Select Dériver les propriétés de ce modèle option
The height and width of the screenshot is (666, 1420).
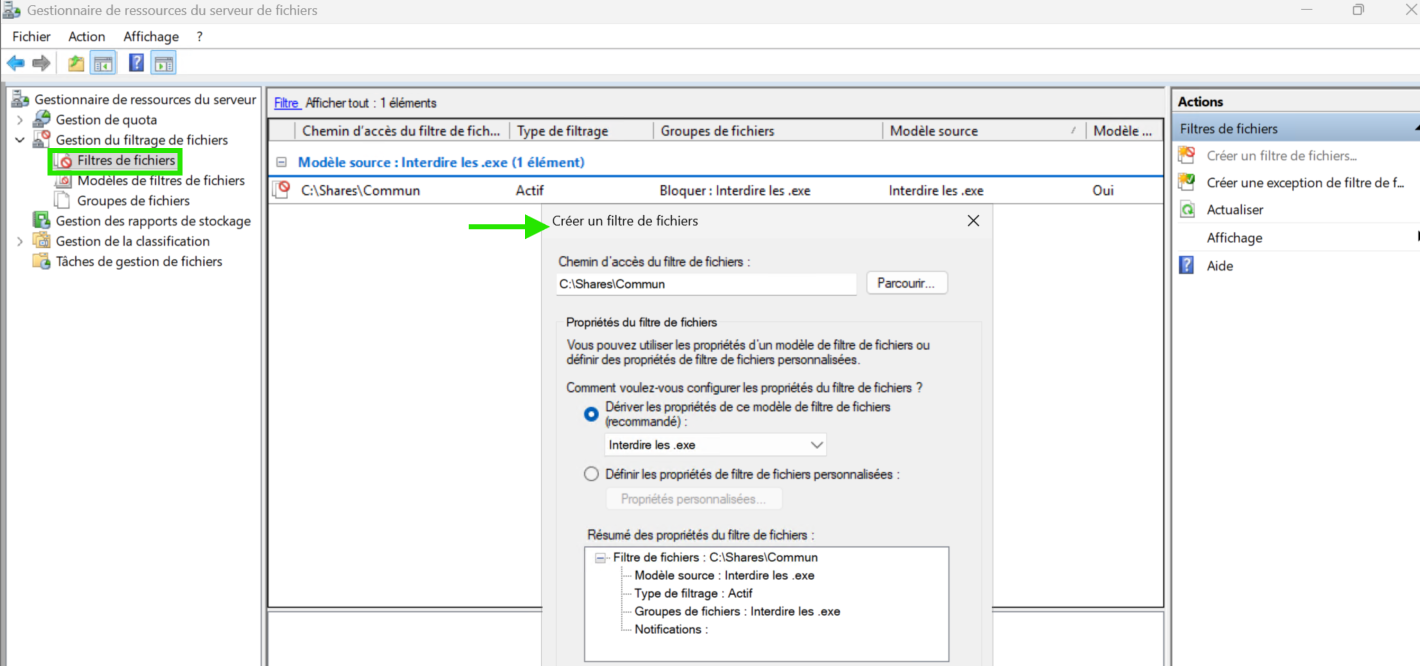click(x=592, y=414)
